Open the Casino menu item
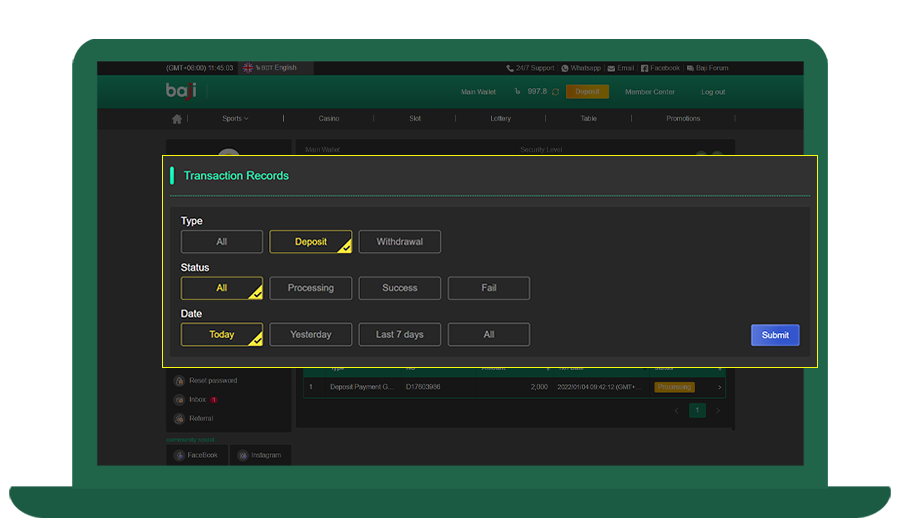This screenshot has width=900, height=525. (329, 119)
